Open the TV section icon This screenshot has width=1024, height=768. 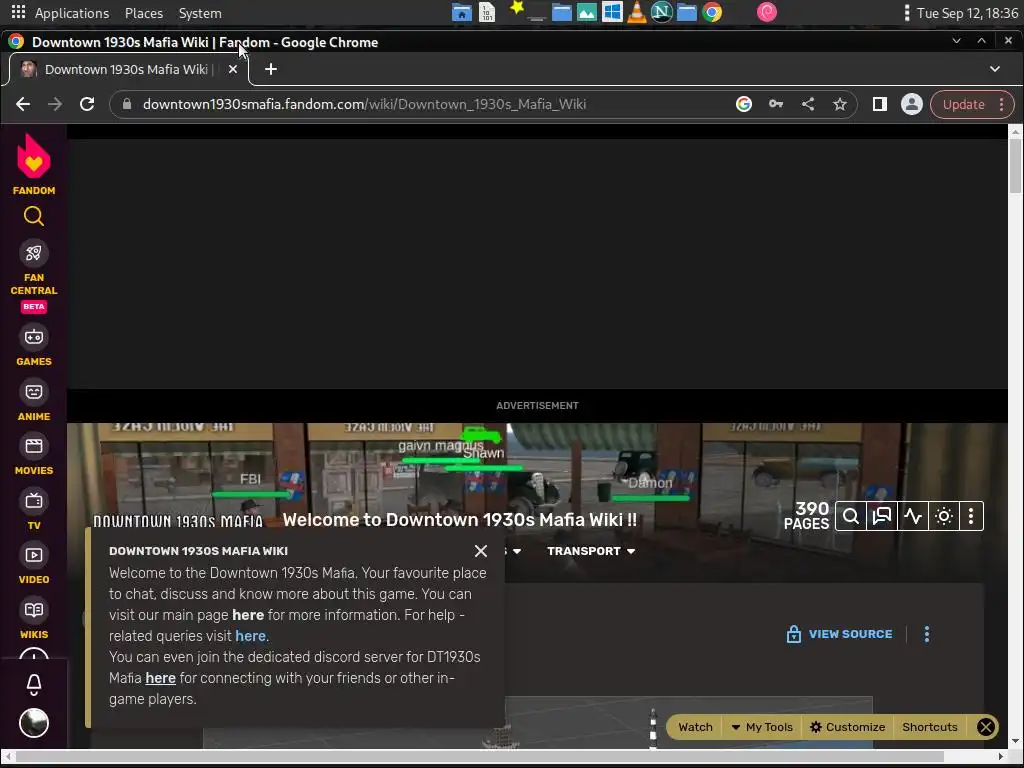(34, 502)
